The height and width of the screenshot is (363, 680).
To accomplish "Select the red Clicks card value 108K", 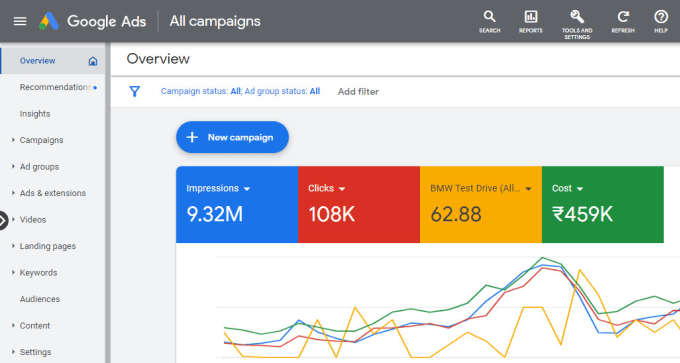I will coord(332,214).
